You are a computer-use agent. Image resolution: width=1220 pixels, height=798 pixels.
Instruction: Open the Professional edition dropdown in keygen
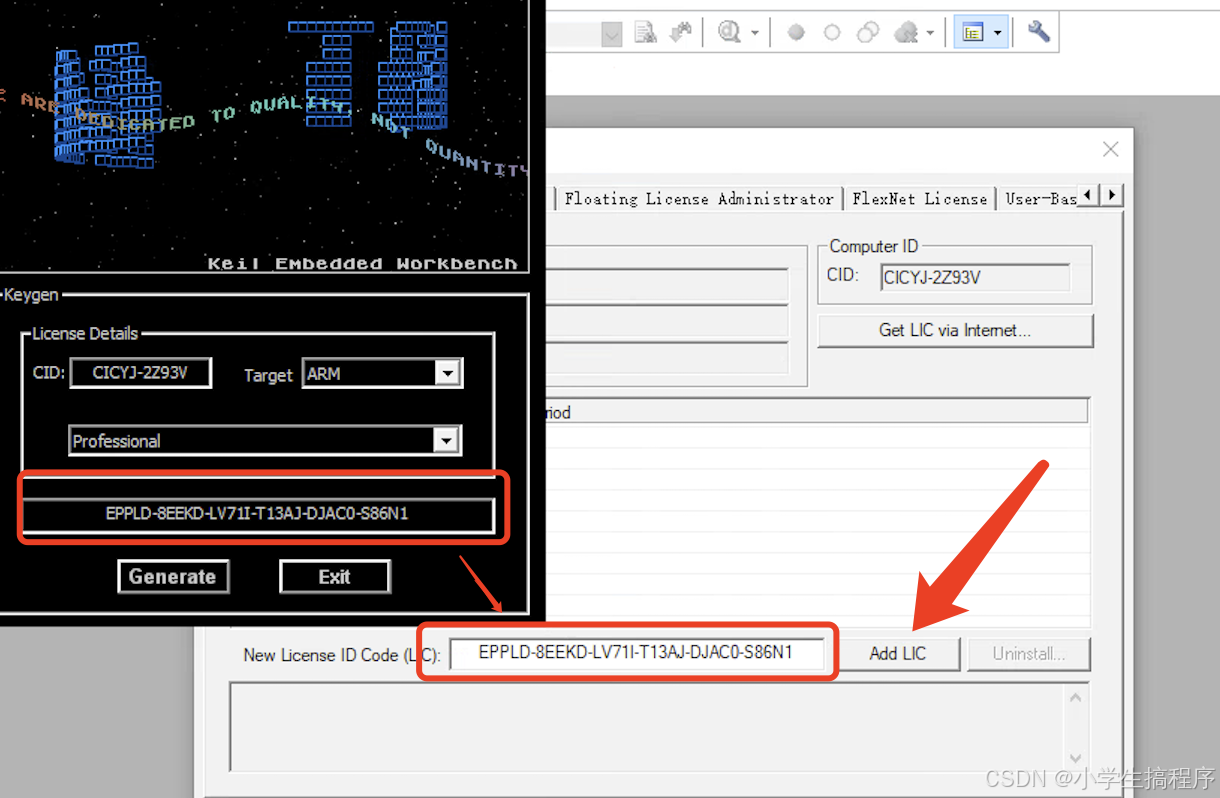tap(446, 440)
